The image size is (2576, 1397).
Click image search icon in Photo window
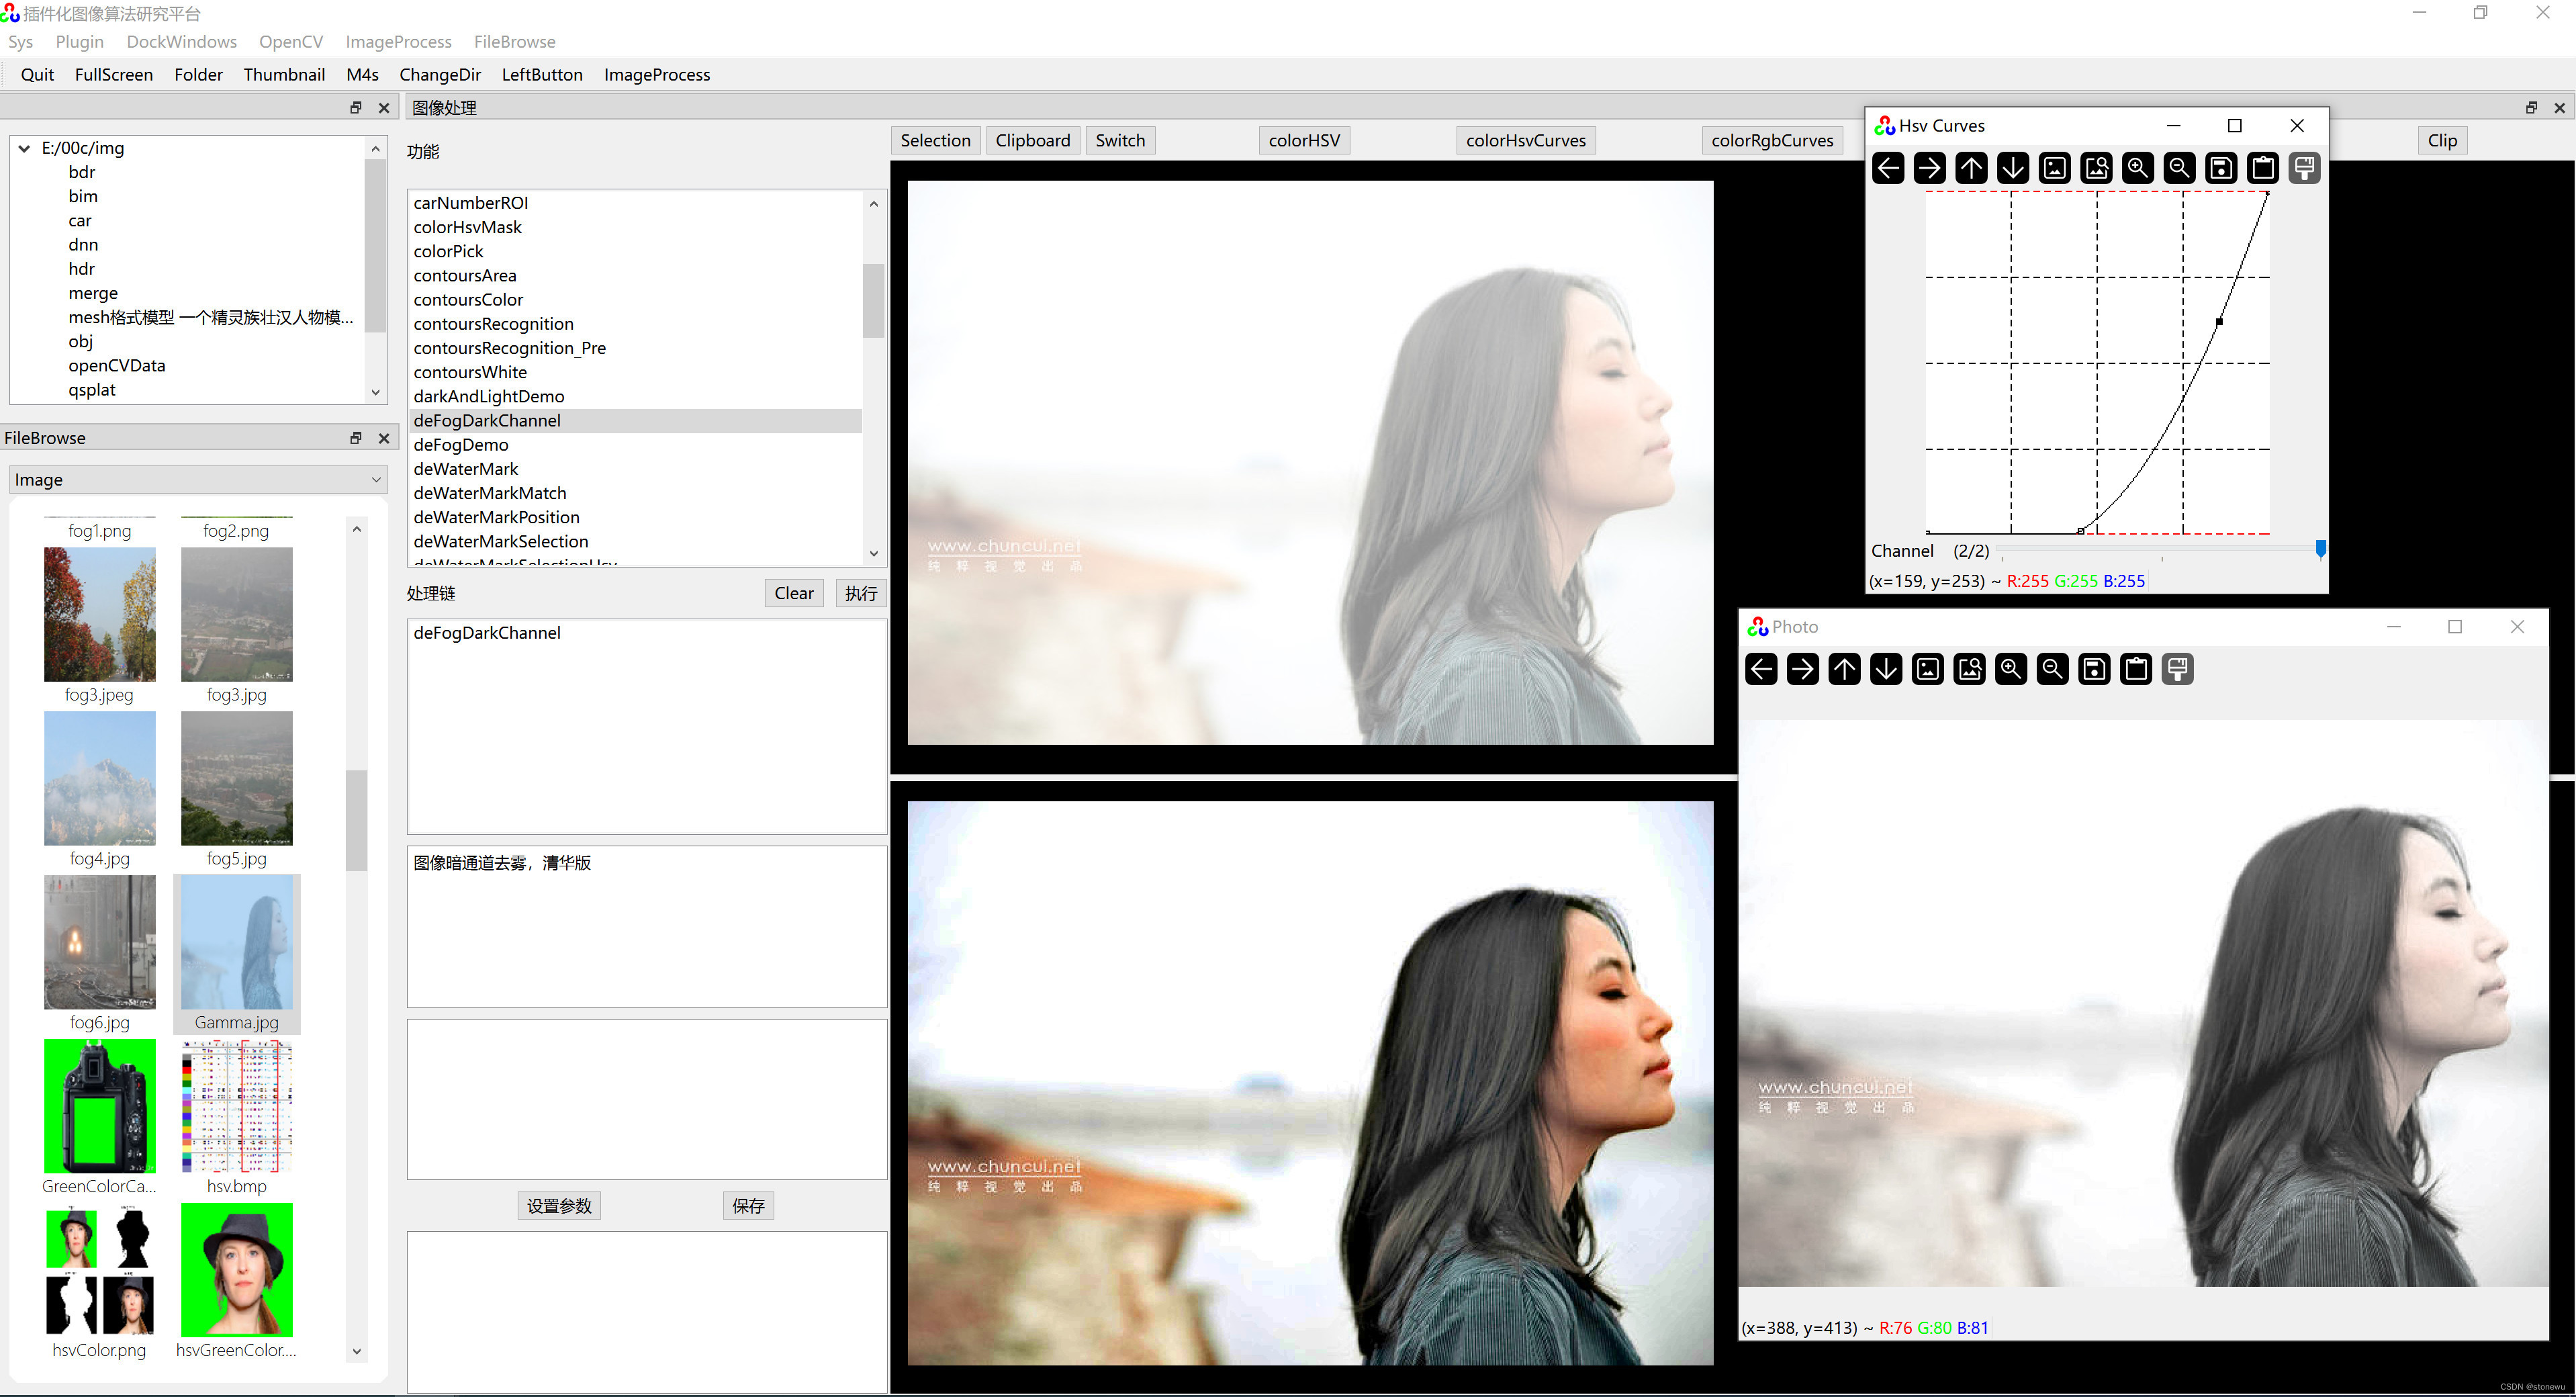point(1969,669)
